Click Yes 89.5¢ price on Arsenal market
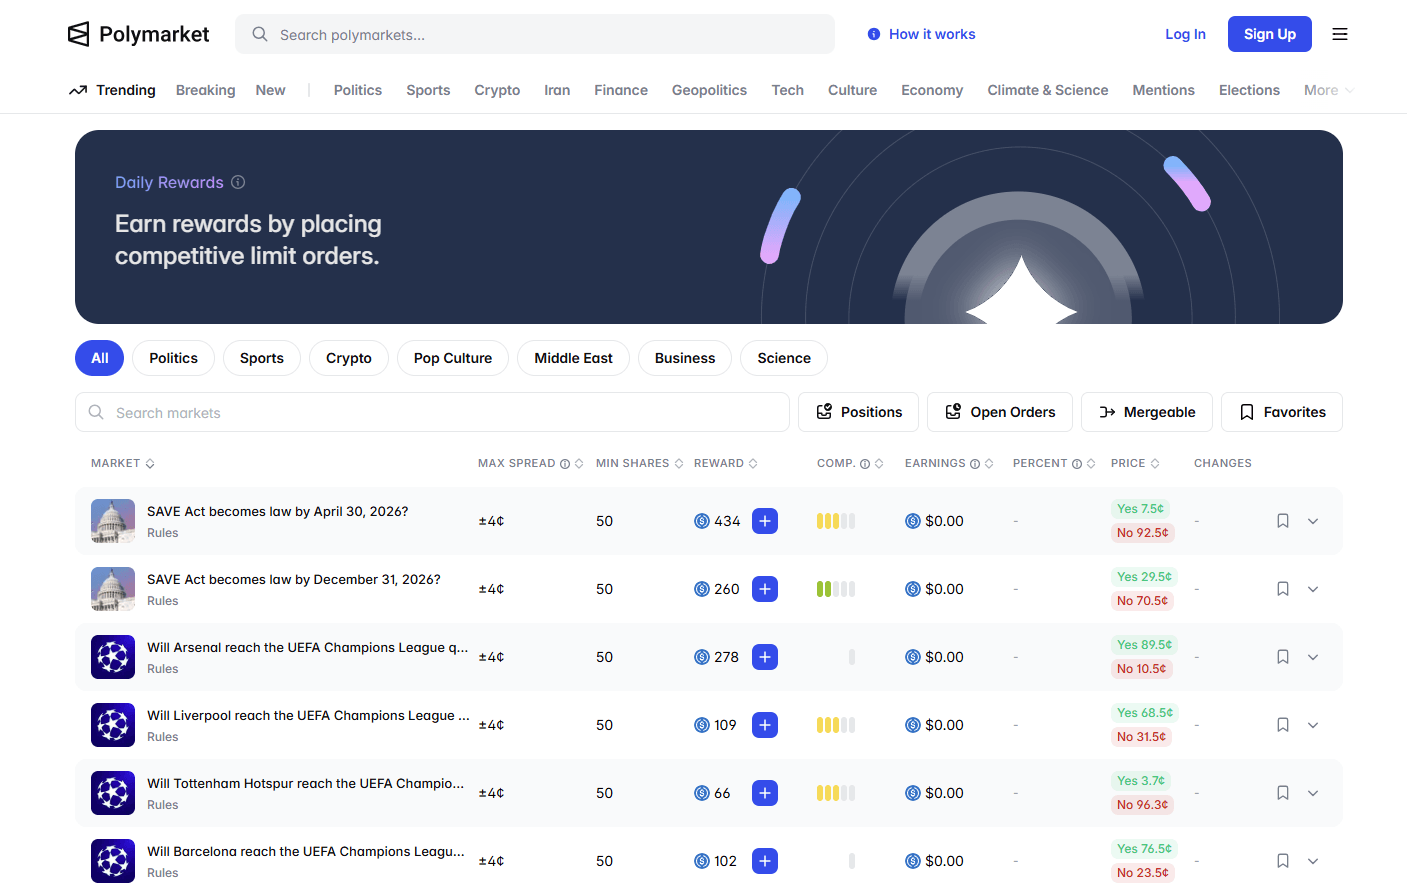 [1144, 645]
